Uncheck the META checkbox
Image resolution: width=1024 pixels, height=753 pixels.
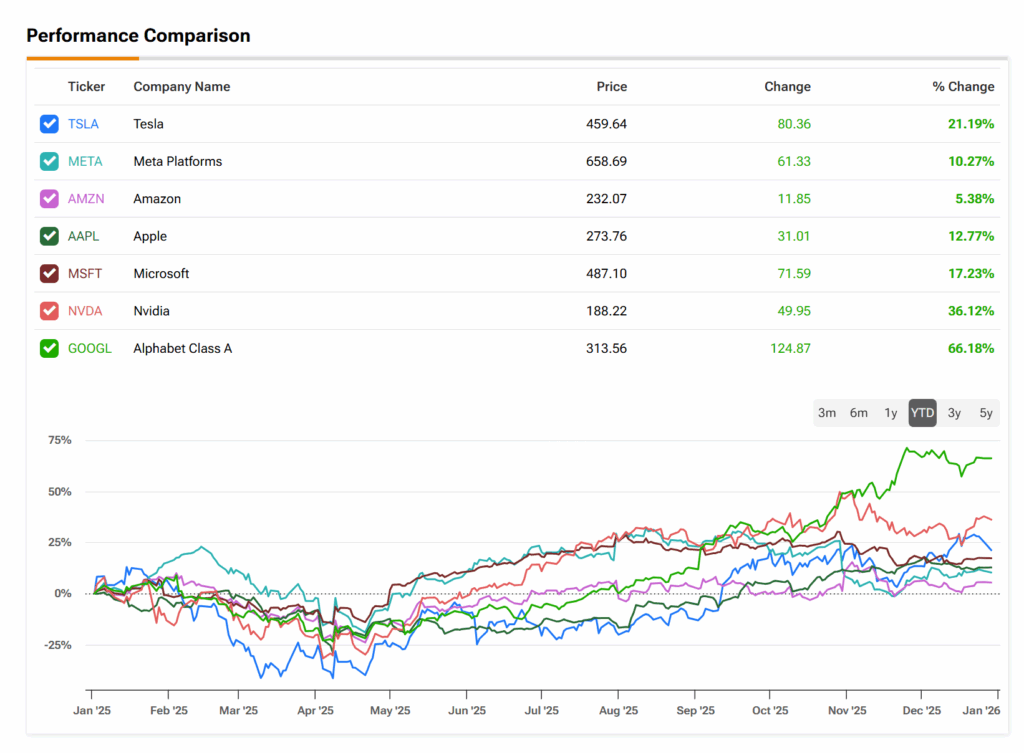(x=49, y=161)
